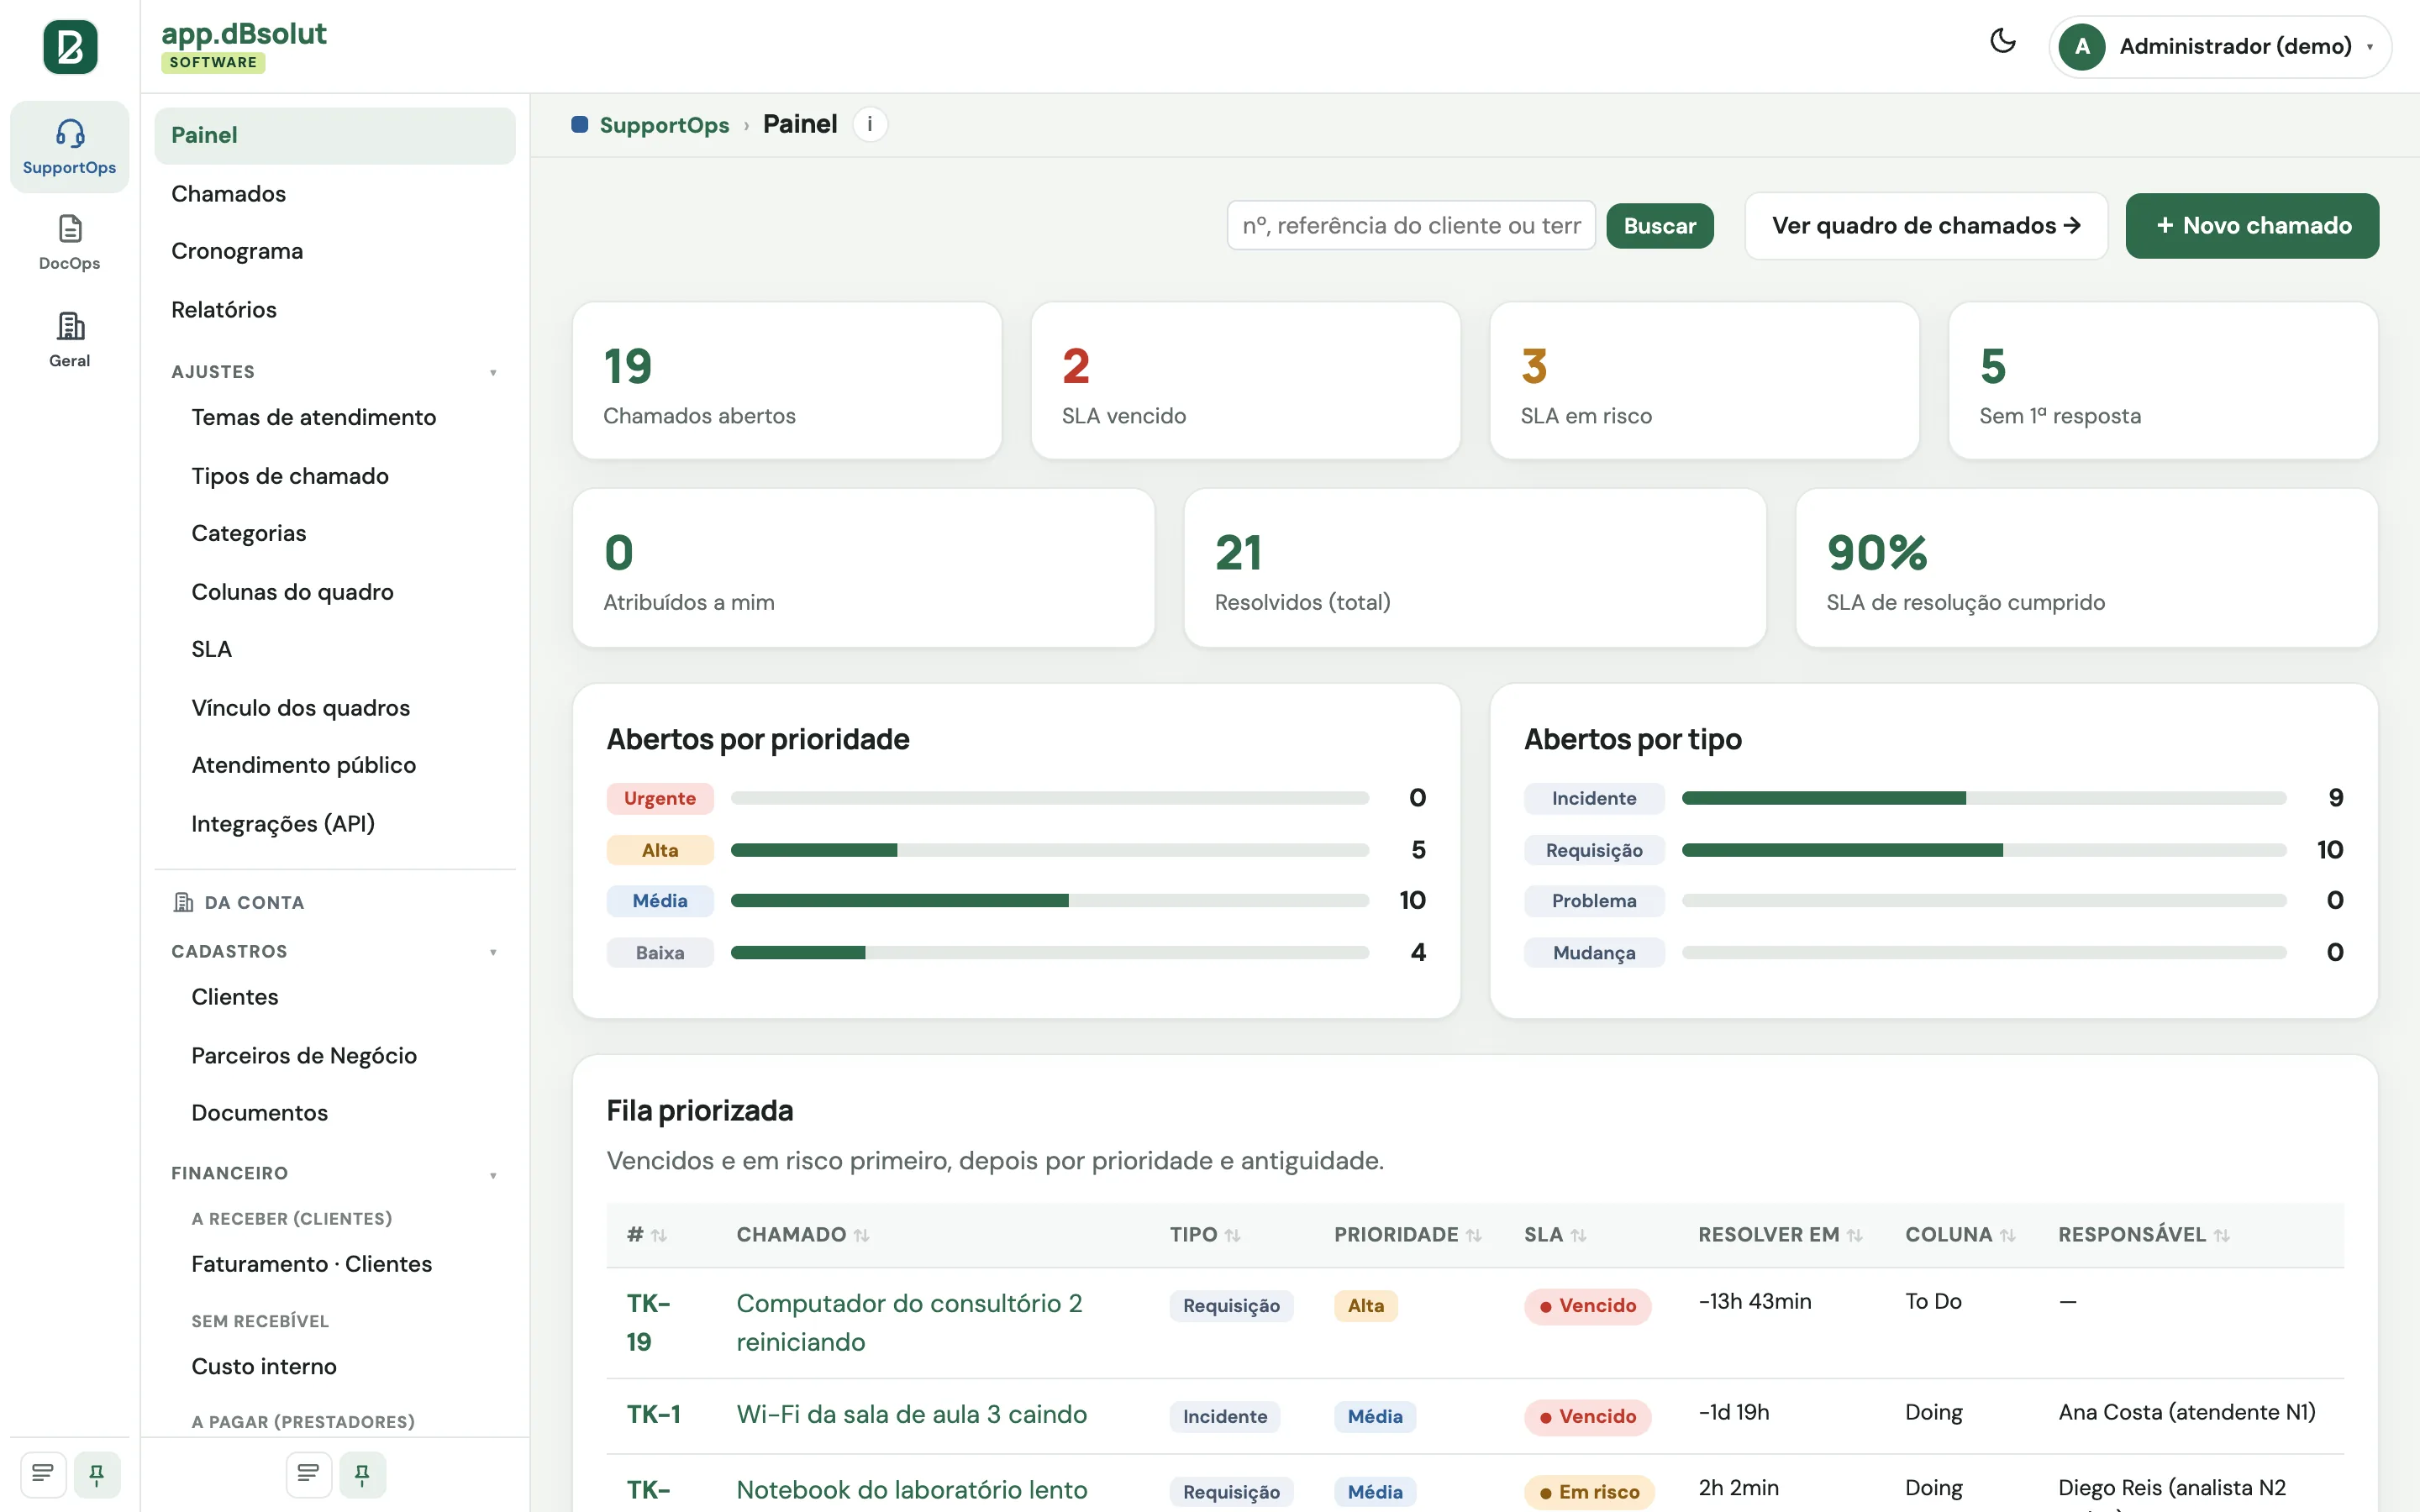Open the DocOps module icon
This screenshot has height=1512, width=2420.
(69, 243)
